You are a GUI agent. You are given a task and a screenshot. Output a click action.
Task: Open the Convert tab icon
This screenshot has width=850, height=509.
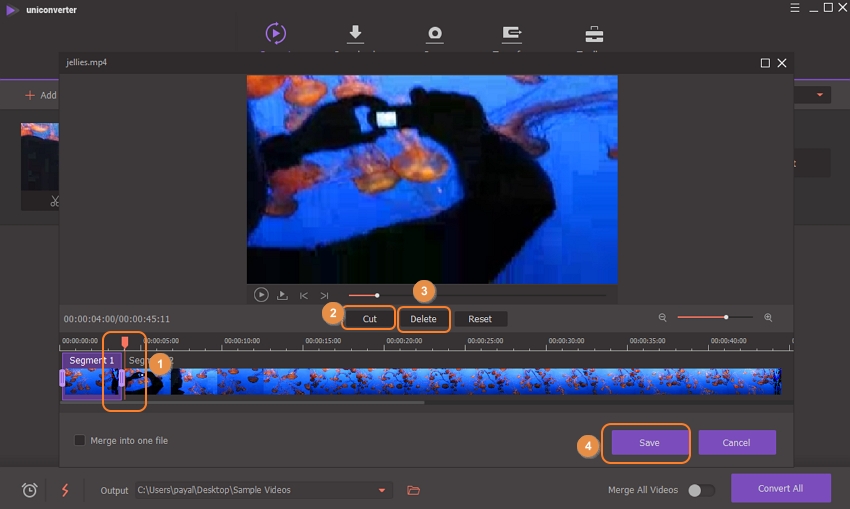click(x=274, y=34)
